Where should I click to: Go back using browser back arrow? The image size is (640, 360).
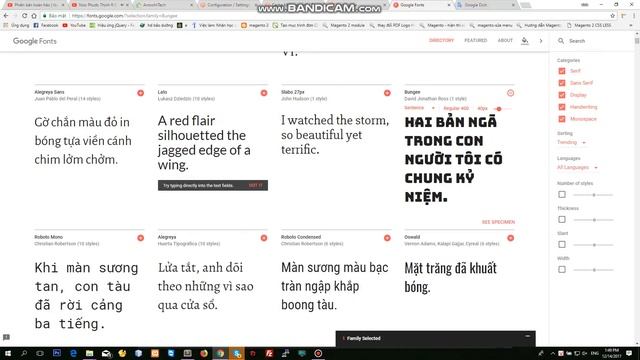point(6,16)
